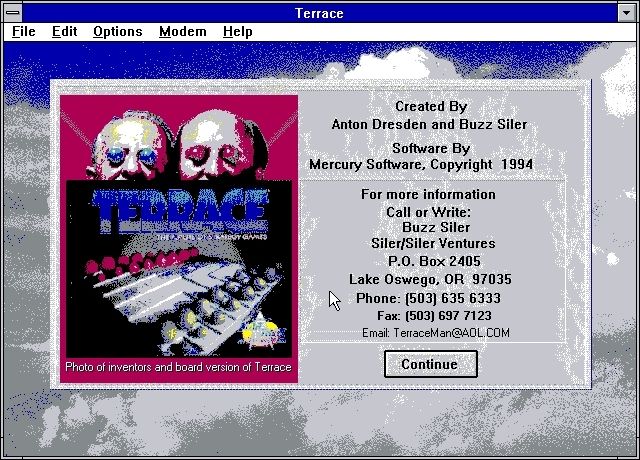This screenshot has width=640, height=460.
Task: Open the Edit menu
Action: click(65, 31)
